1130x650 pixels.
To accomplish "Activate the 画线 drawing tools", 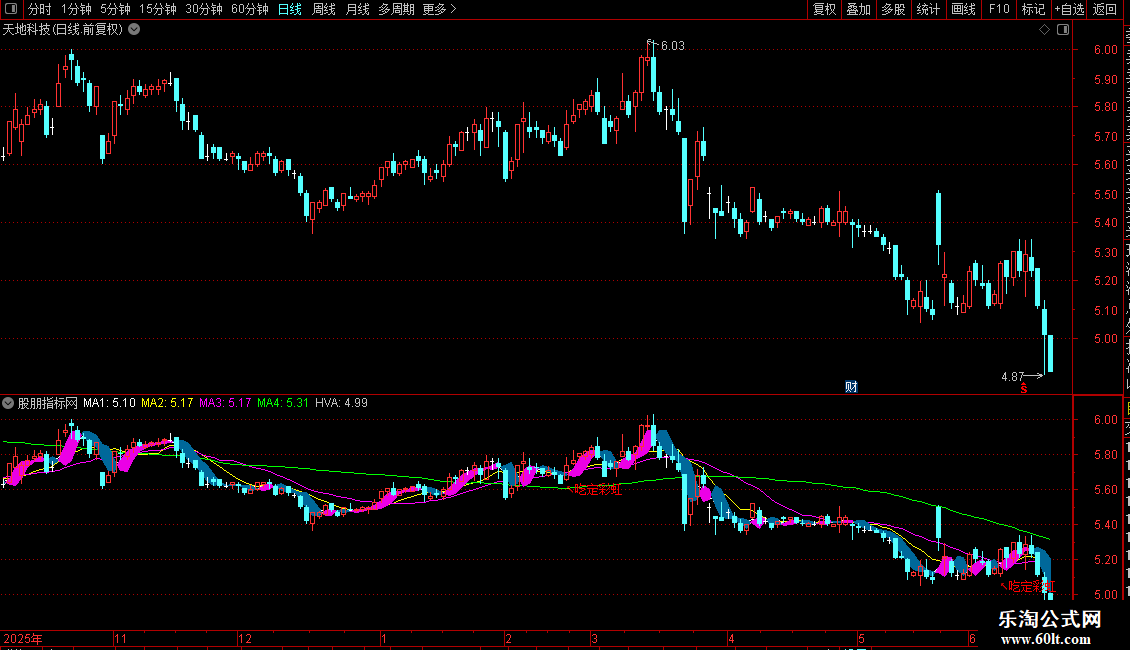I will pos(963,9).
